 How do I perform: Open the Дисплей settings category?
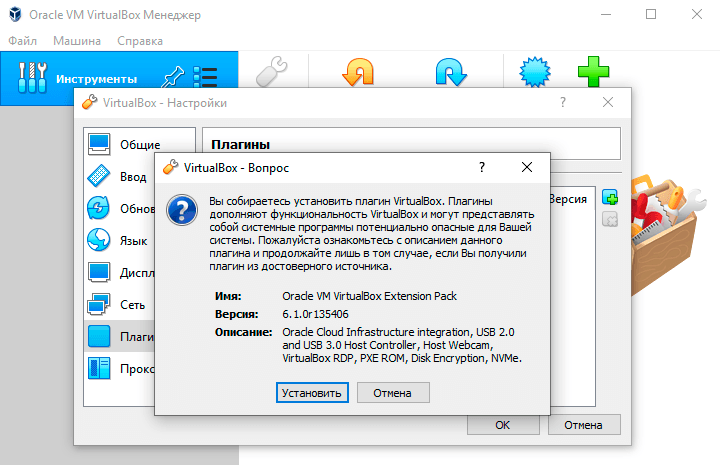pyautogui.click(x=120, y=273)
